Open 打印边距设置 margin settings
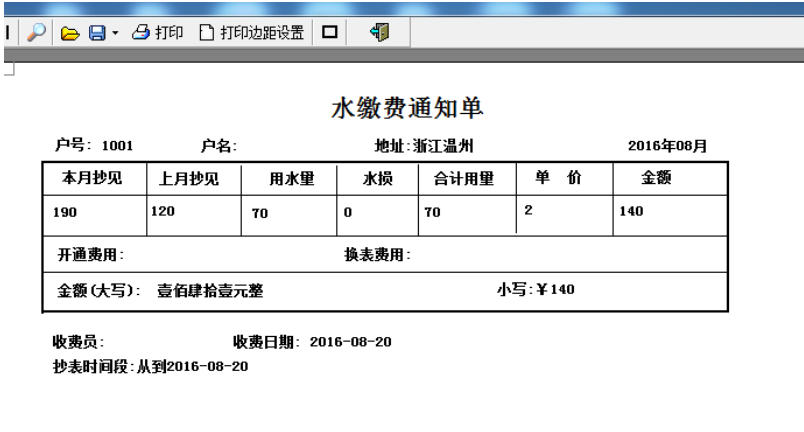Viewport: 804px width, 432px height. point(252,33)
